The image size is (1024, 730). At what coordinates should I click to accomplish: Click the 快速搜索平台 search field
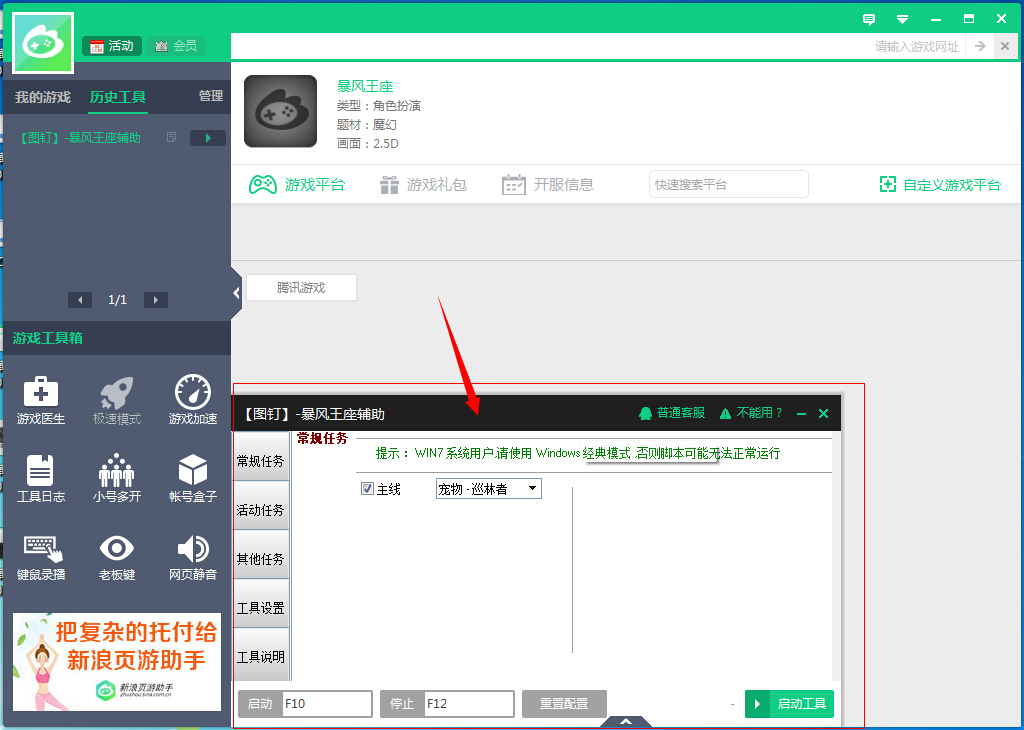click(x=729, y=184)
